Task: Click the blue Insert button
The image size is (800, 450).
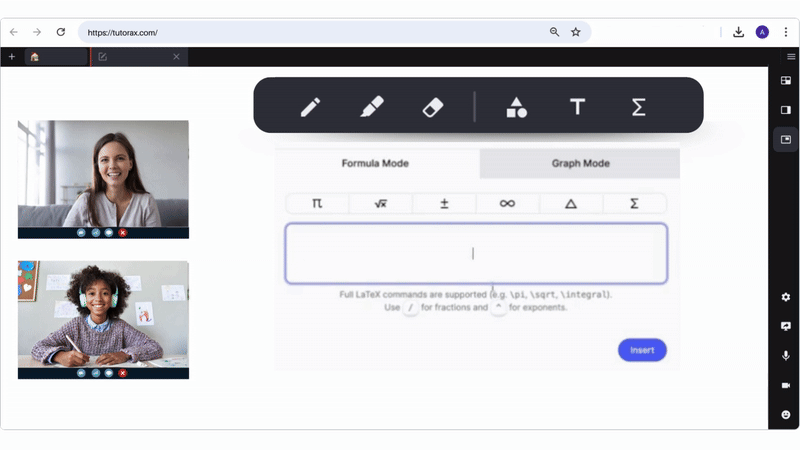Action: pos(642,350)
